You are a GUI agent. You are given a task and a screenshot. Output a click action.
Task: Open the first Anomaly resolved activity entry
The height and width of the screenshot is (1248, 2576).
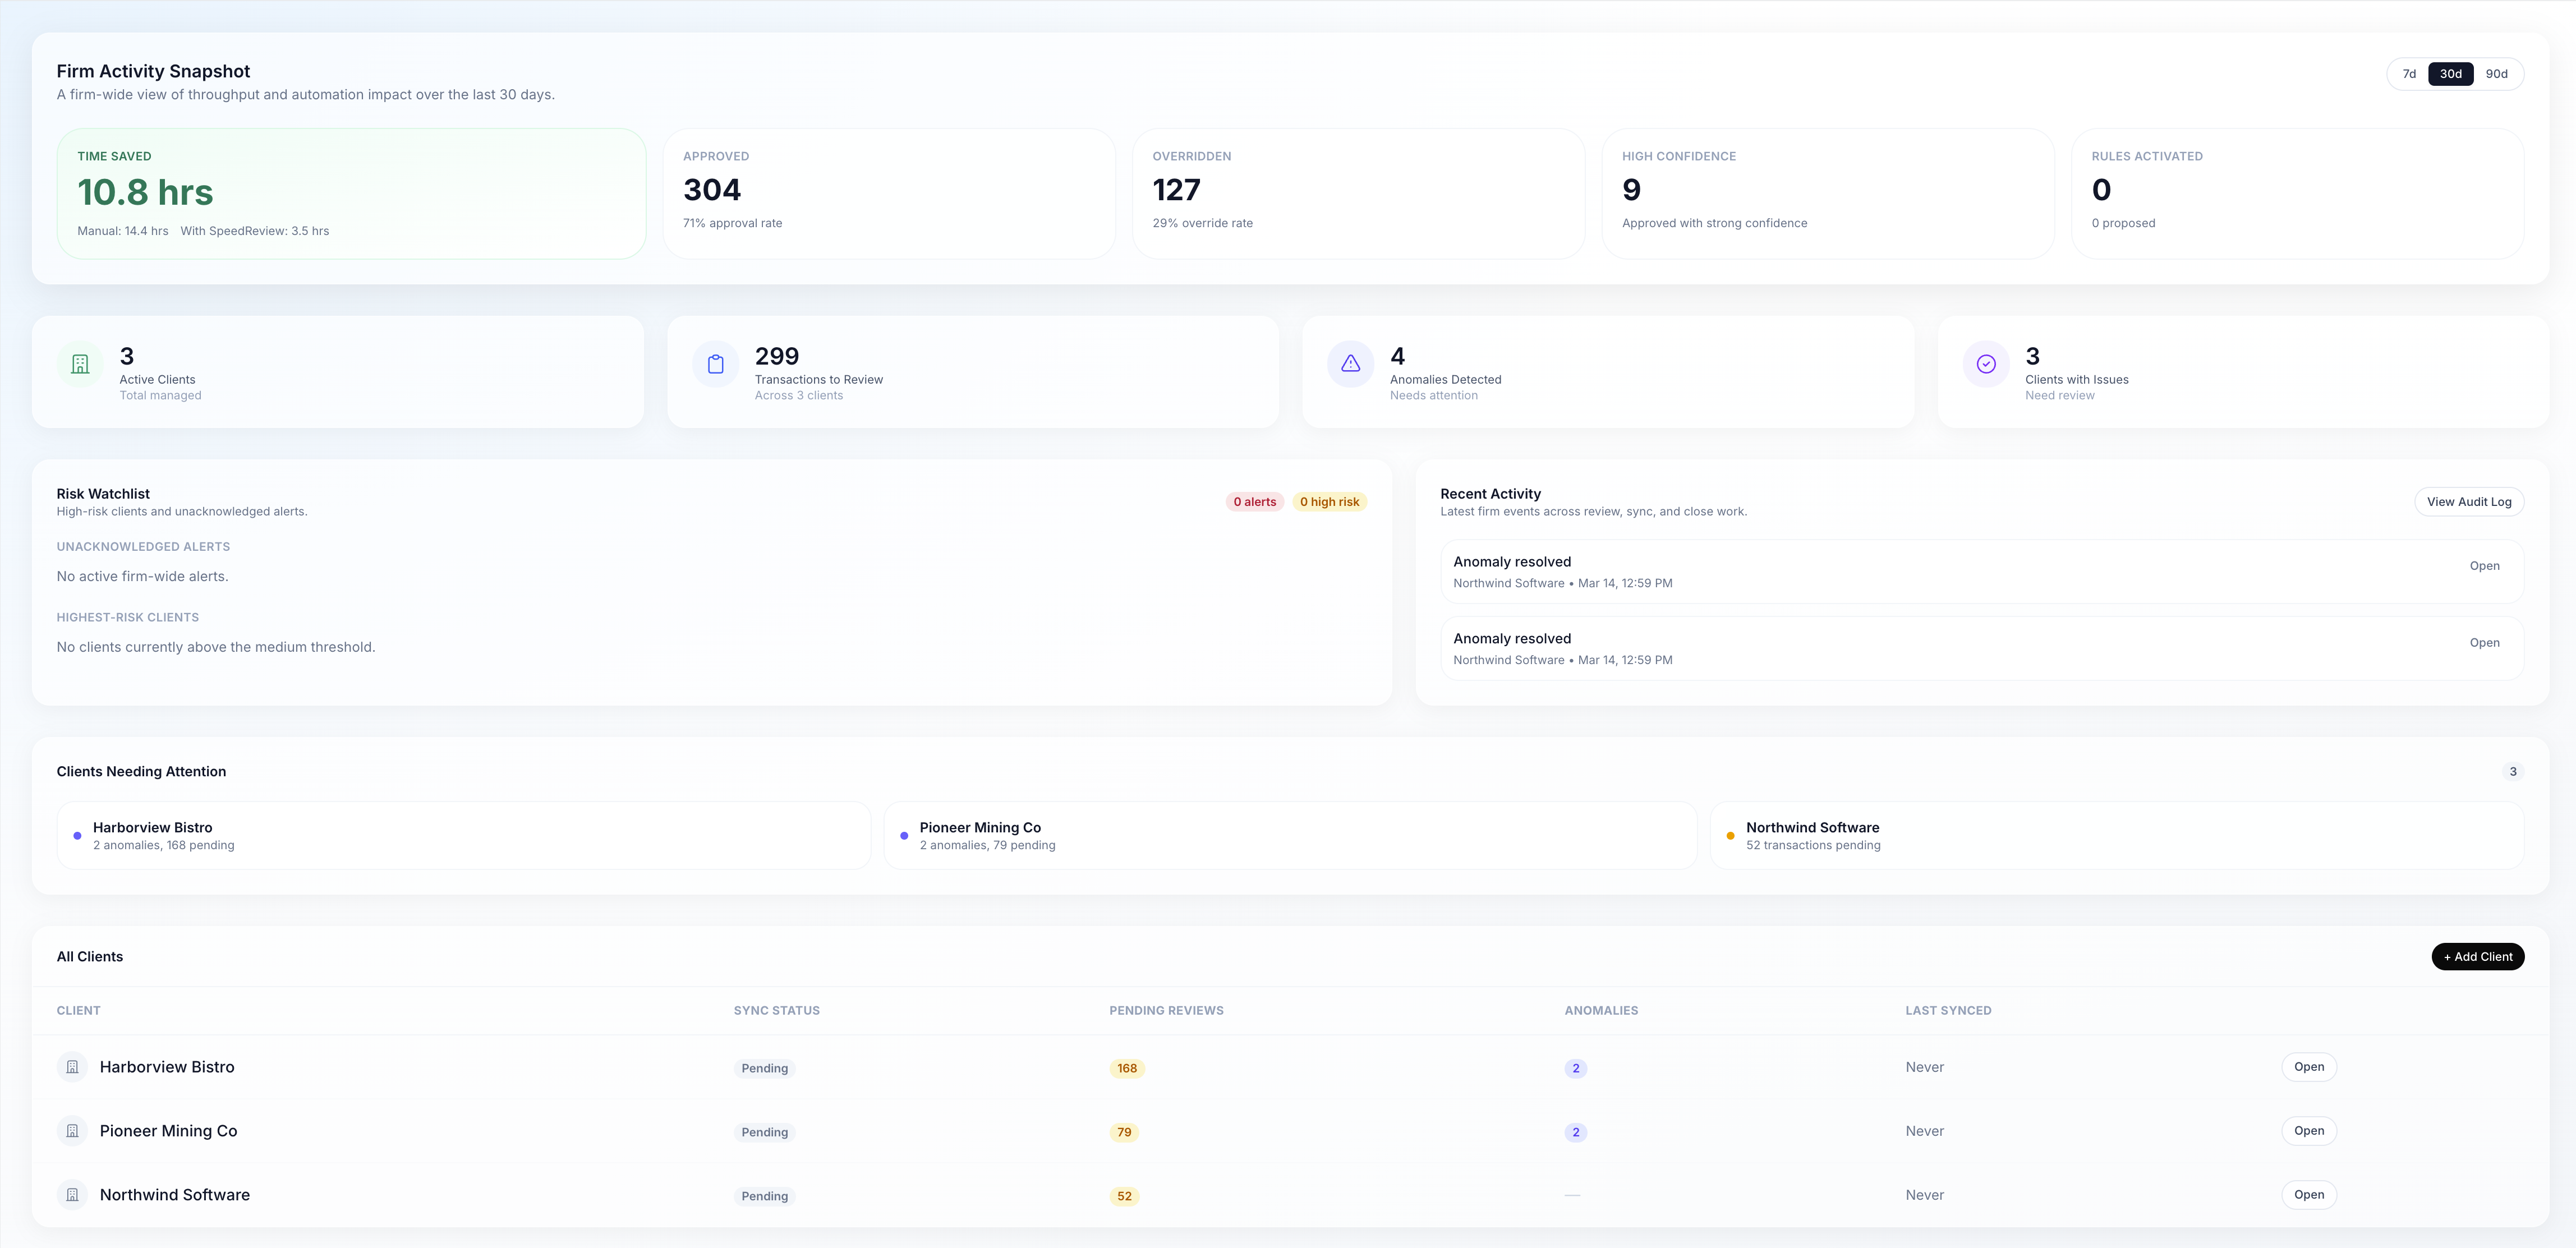coord(2484,565)
